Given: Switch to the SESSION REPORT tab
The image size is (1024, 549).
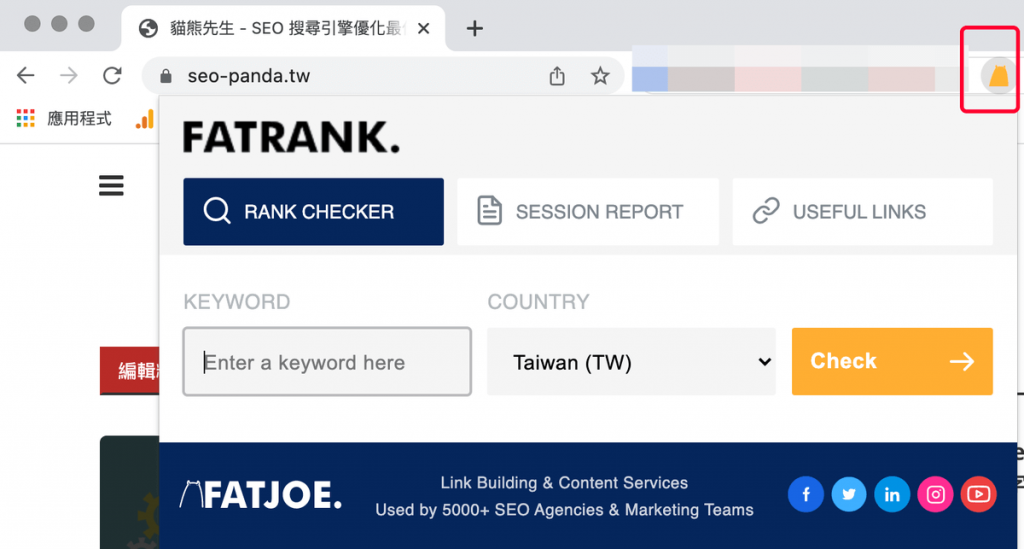Looking at the screenshot, I should pyautogui.click(x=588, y=212).
